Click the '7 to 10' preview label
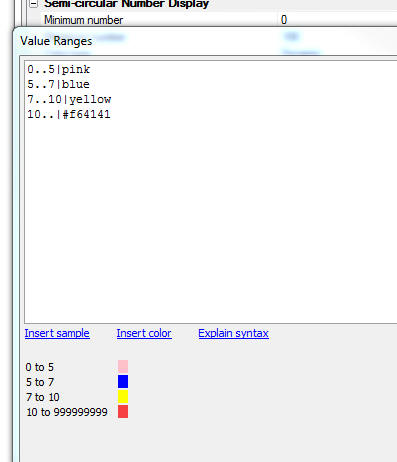 click(x=42, y=397)
